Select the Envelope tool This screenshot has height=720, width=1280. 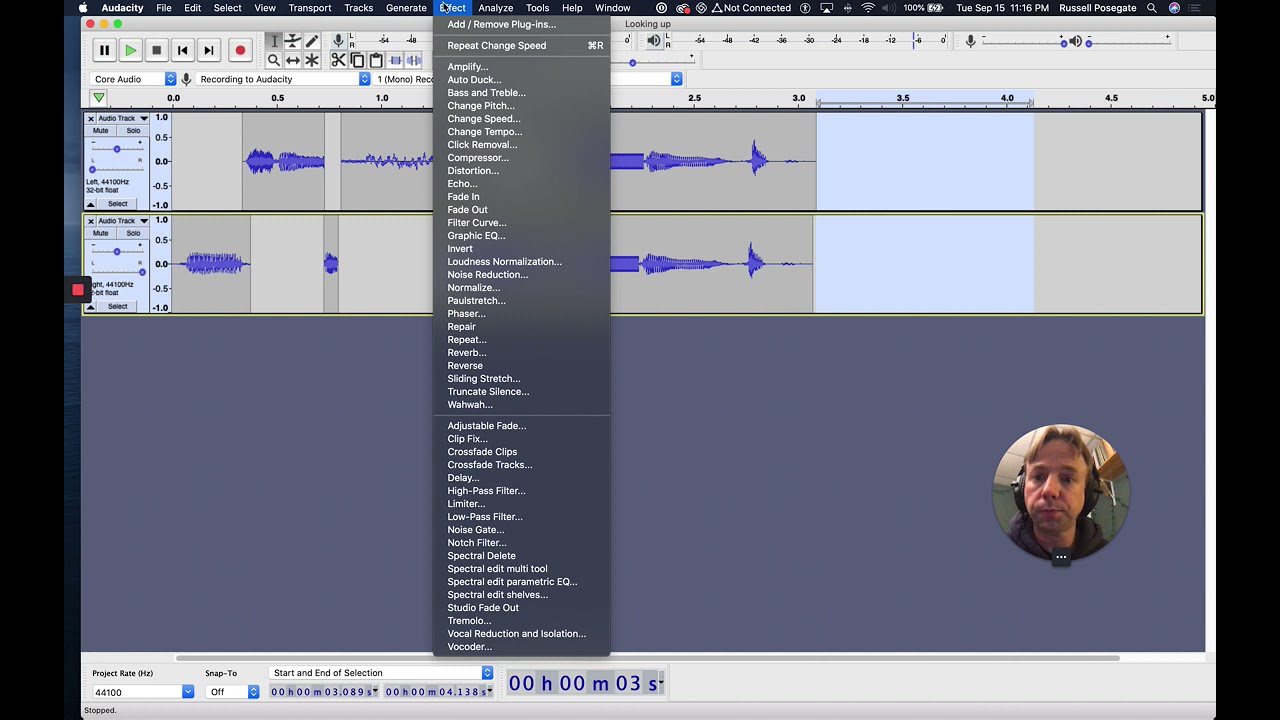pyautogui.click(x=293, y=41)
